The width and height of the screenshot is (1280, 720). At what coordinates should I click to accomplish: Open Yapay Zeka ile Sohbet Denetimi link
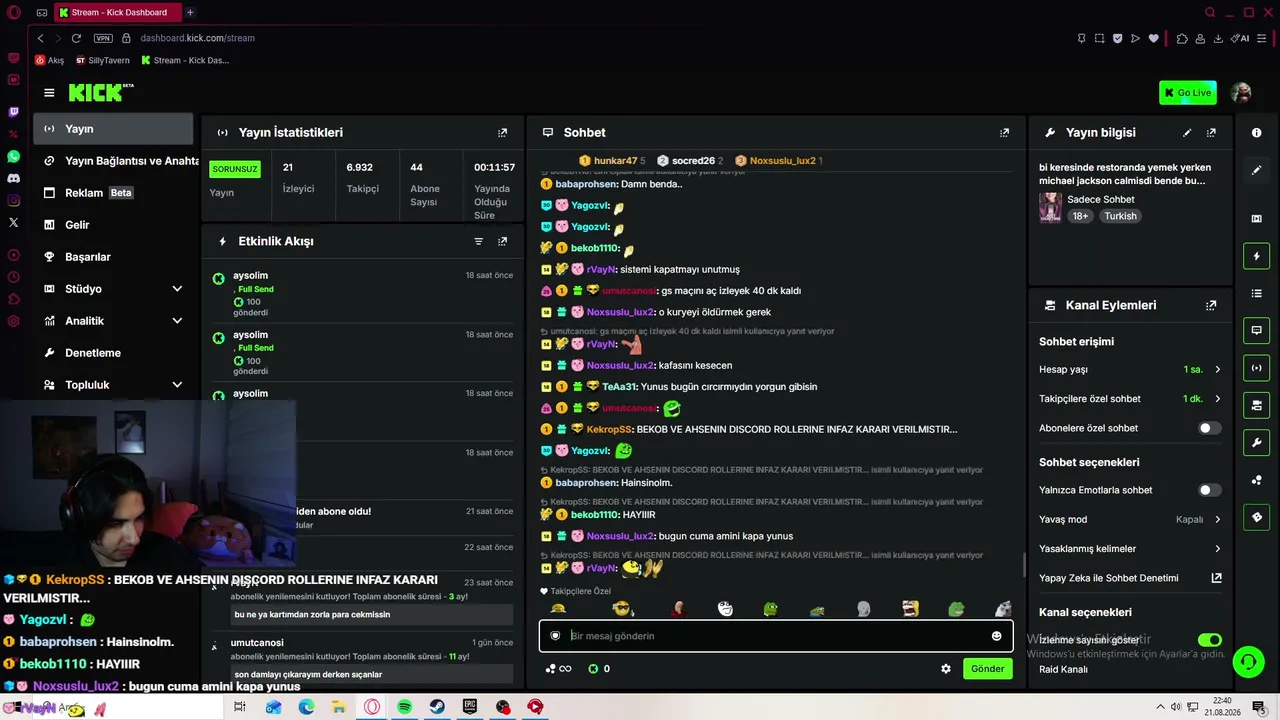pos(1130,578)
